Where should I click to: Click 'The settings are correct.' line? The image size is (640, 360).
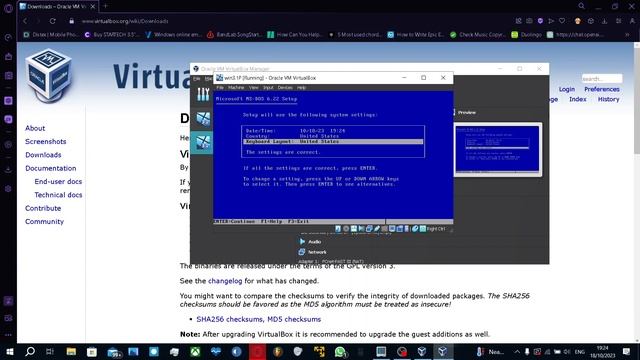[x=283, y=152]
